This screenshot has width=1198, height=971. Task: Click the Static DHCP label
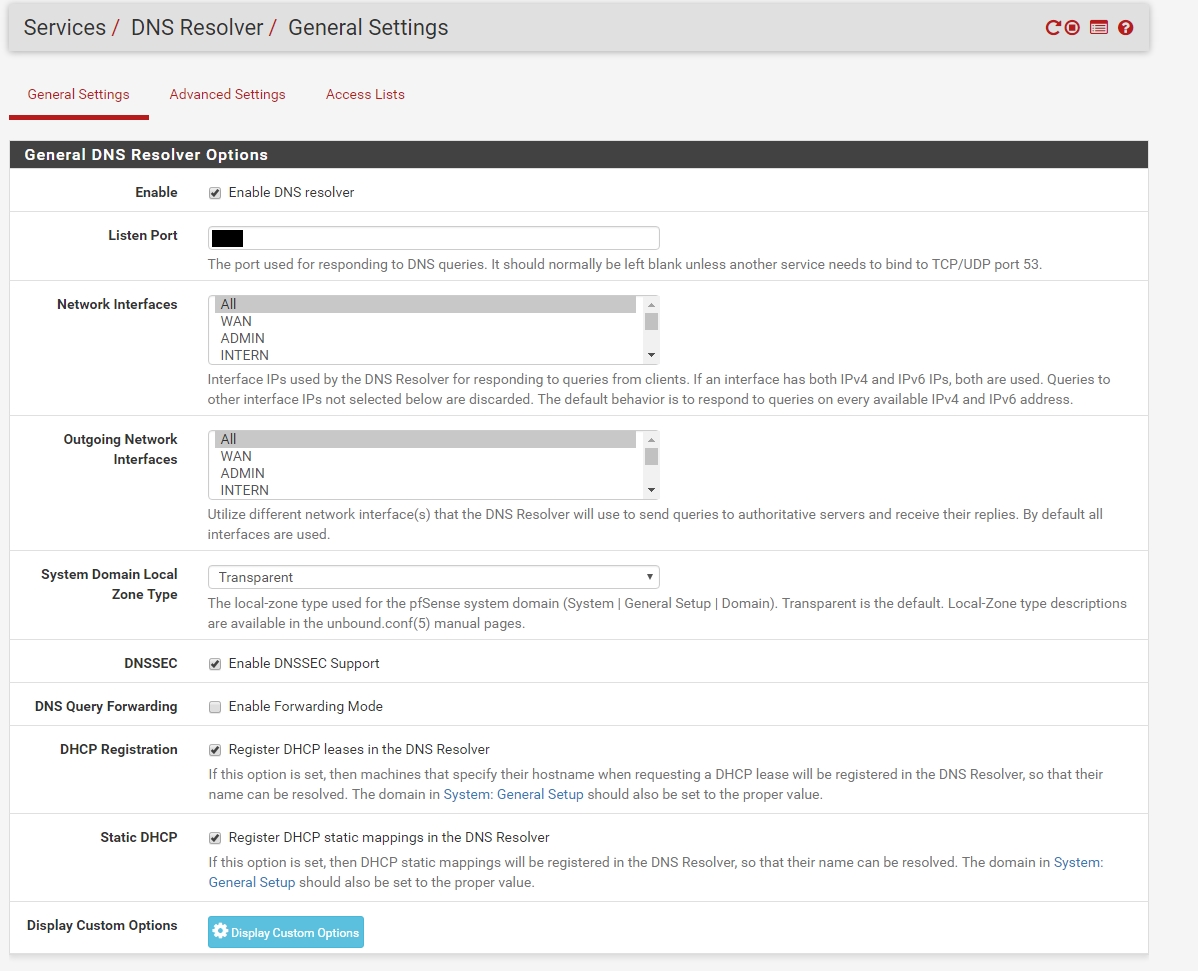[x=138, y=837]
